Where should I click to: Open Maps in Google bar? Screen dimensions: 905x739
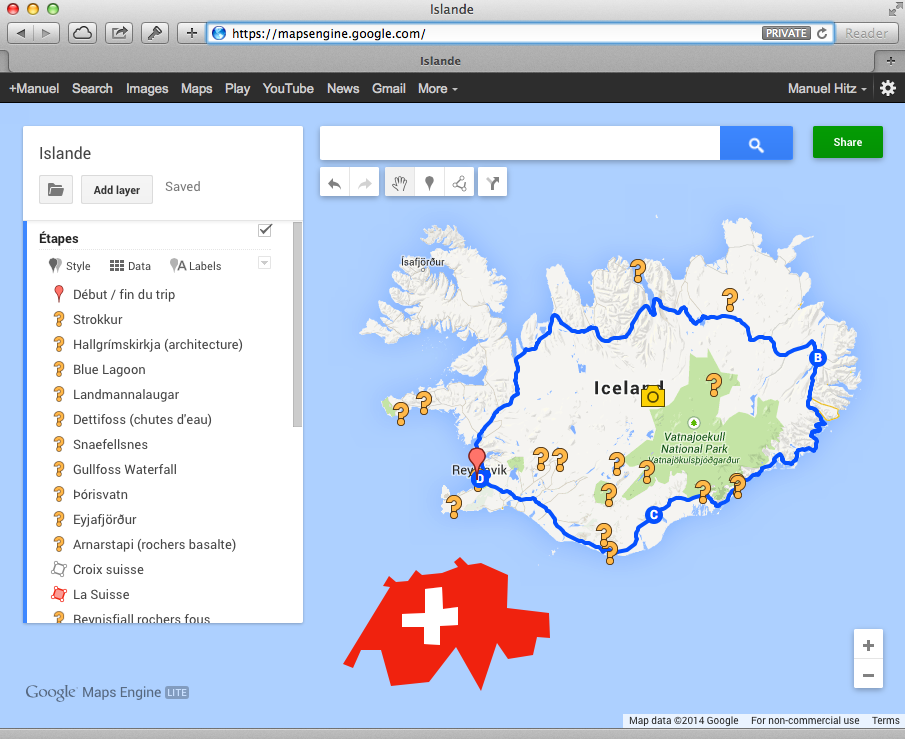(197, 88)
